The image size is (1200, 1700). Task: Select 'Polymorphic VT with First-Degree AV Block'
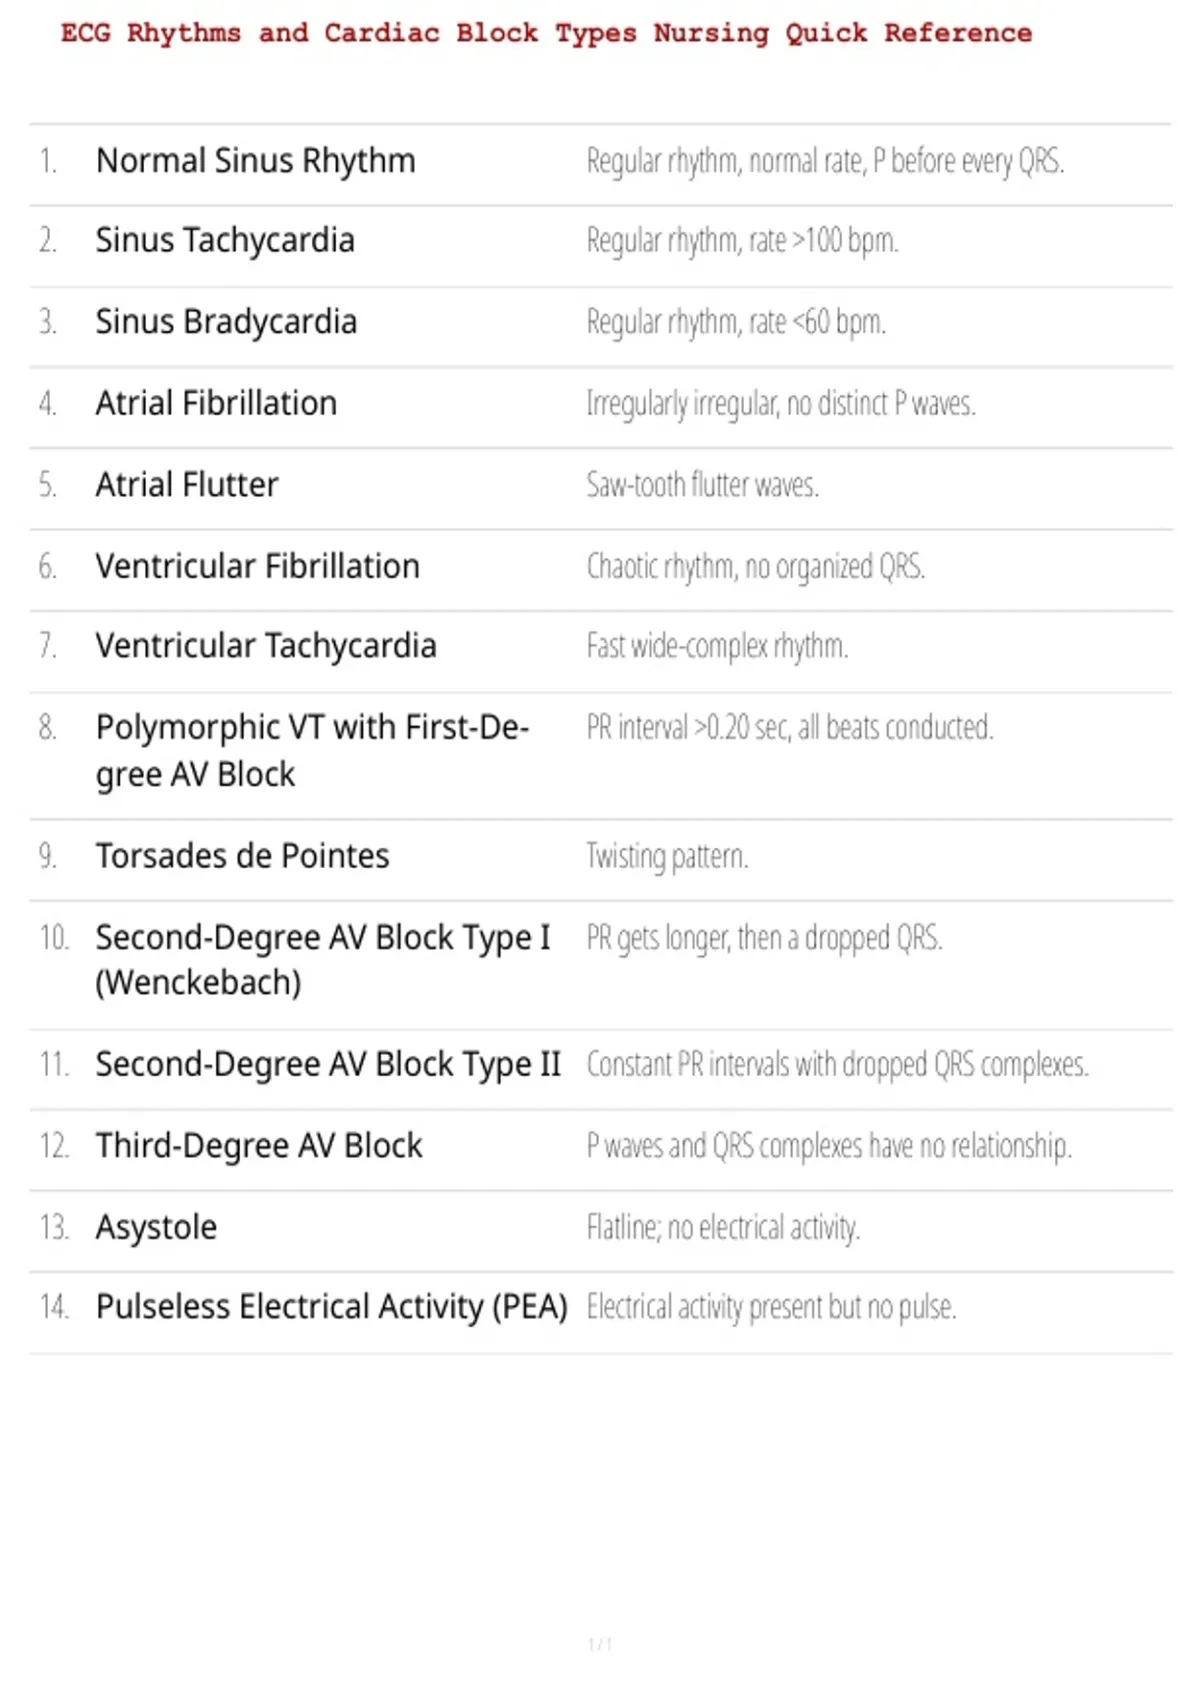click(x=312, y=751)
